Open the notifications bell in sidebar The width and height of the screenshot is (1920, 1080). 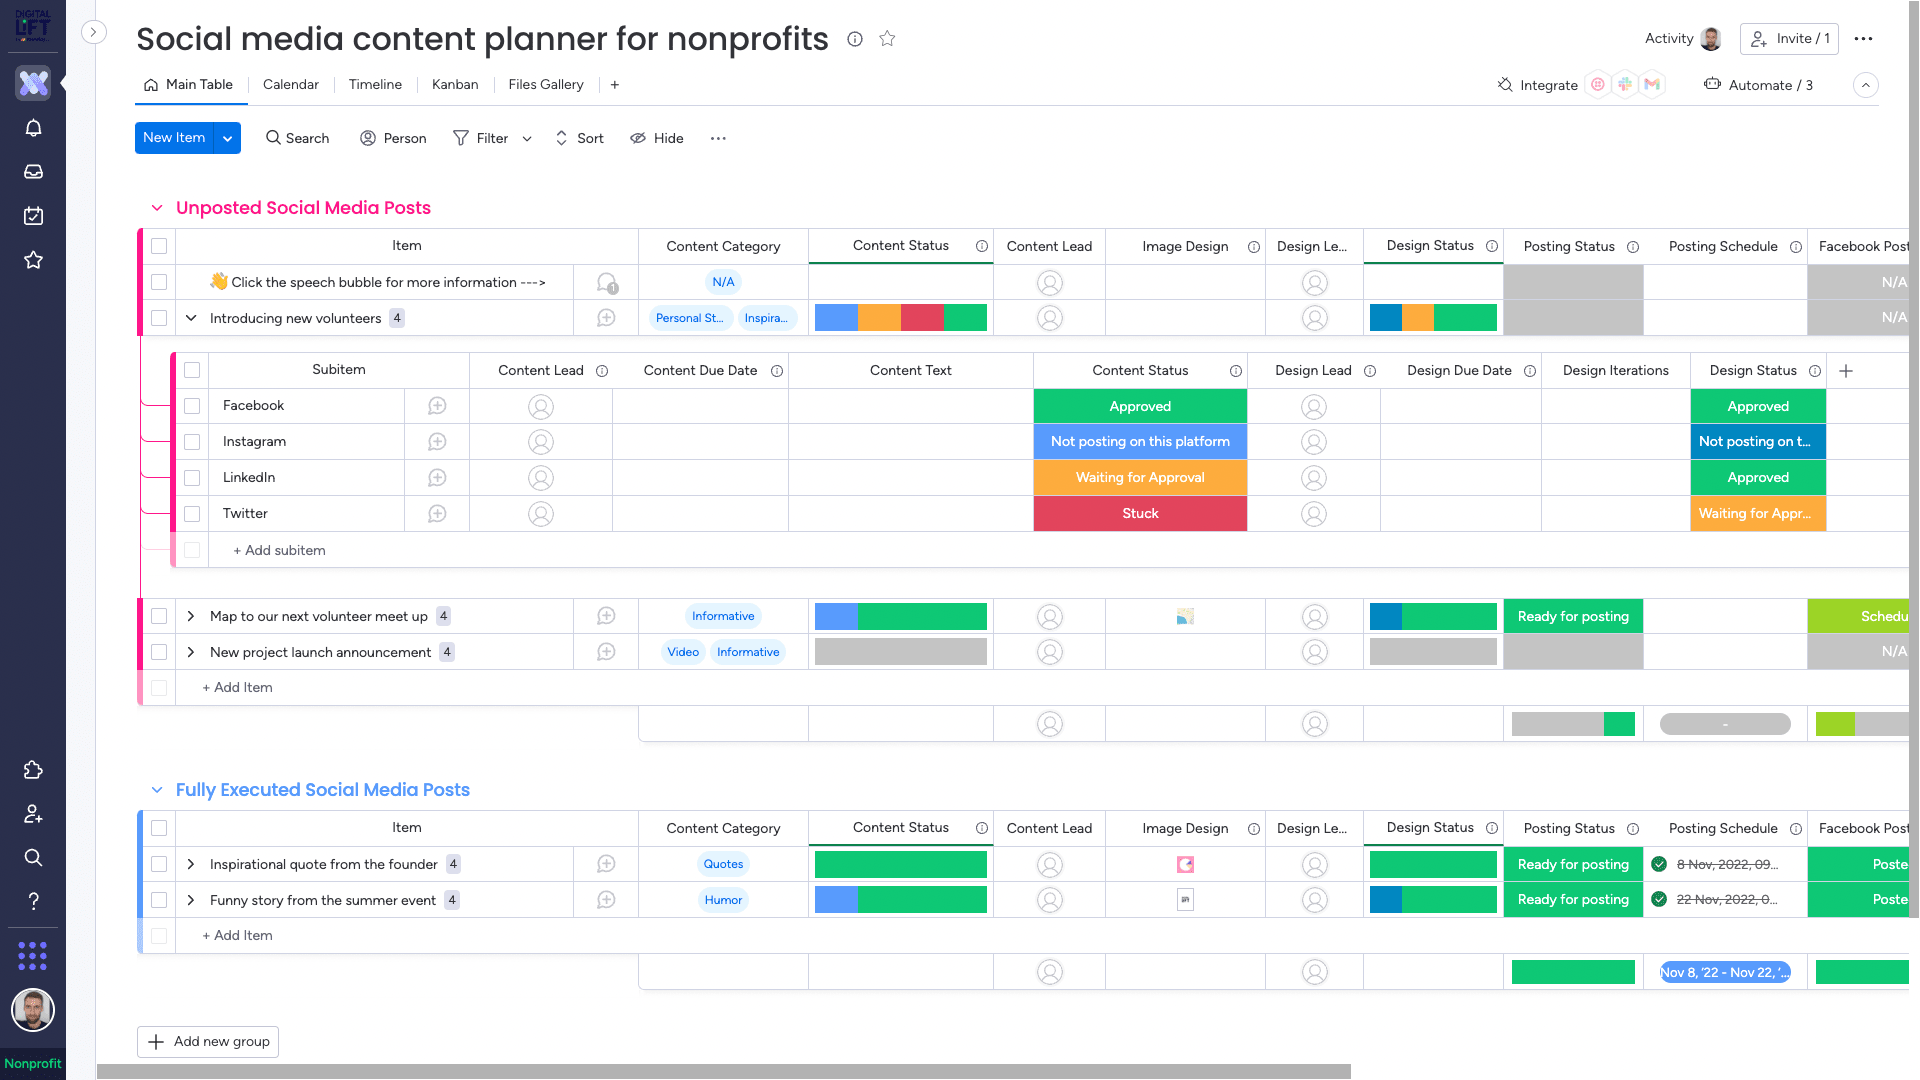point(33,128)
